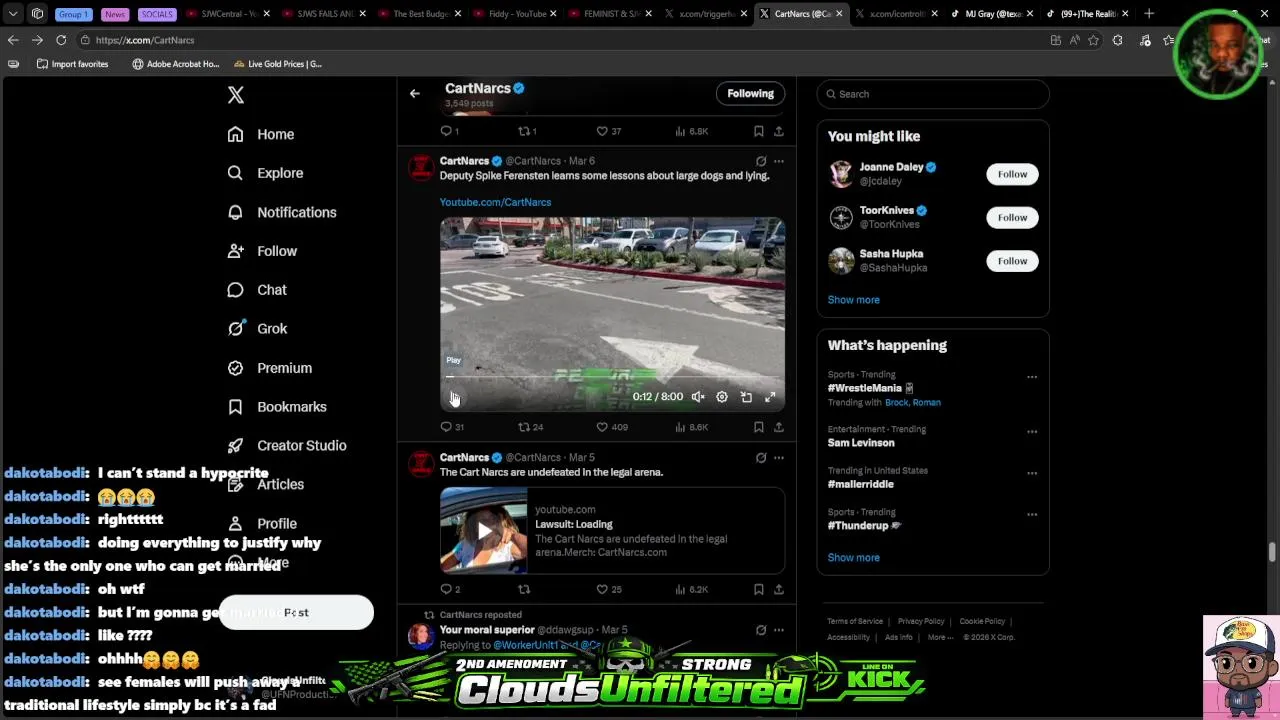Share the Mar 6 CartNarcs post
This screenshot has height=720, width=1280.
click(778, 427)
